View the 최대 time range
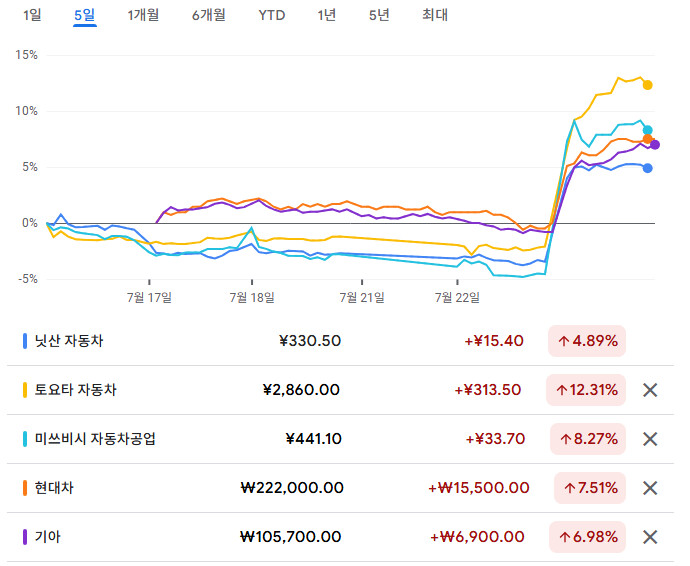 click(435, 15)
